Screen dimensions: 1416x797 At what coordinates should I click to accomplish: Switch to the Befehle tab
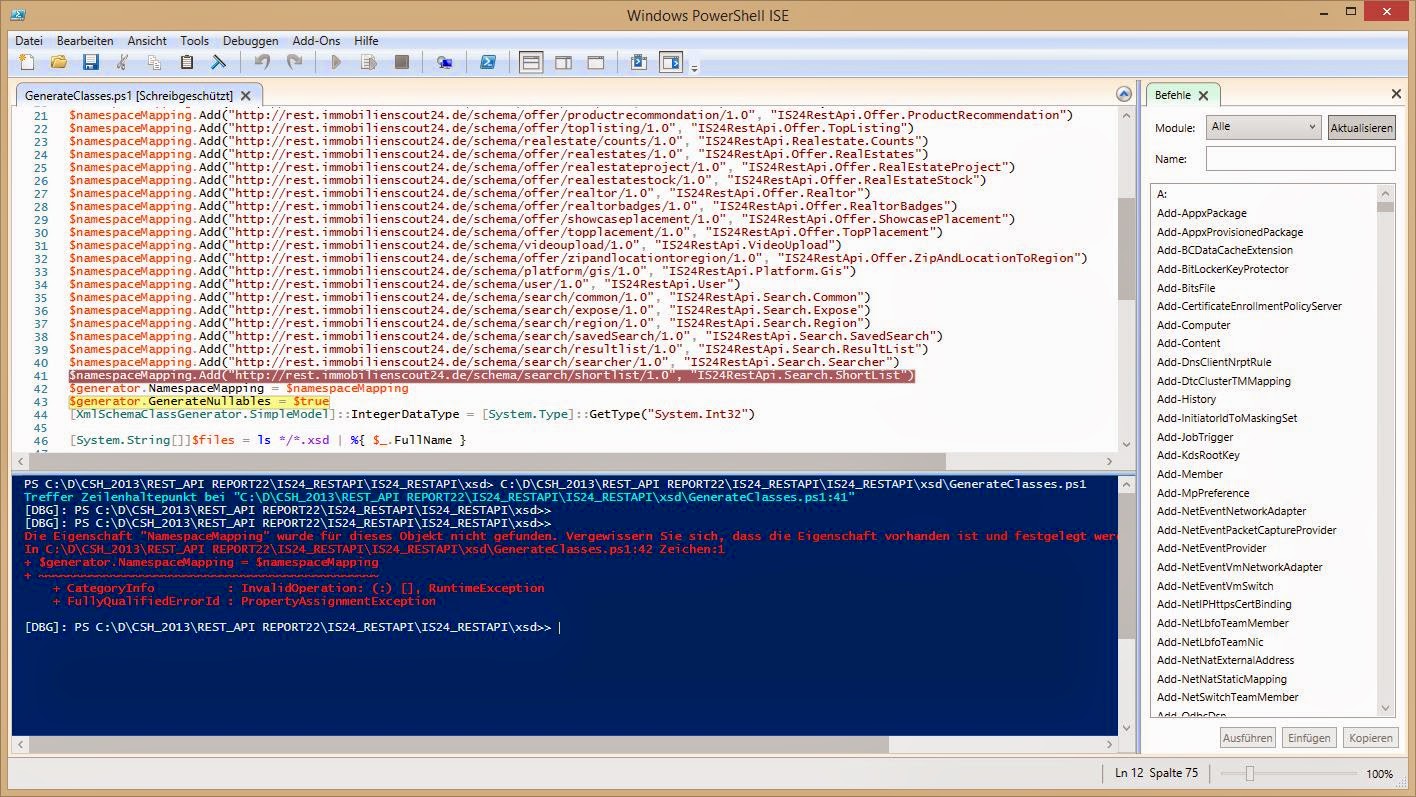(1172, 95)
